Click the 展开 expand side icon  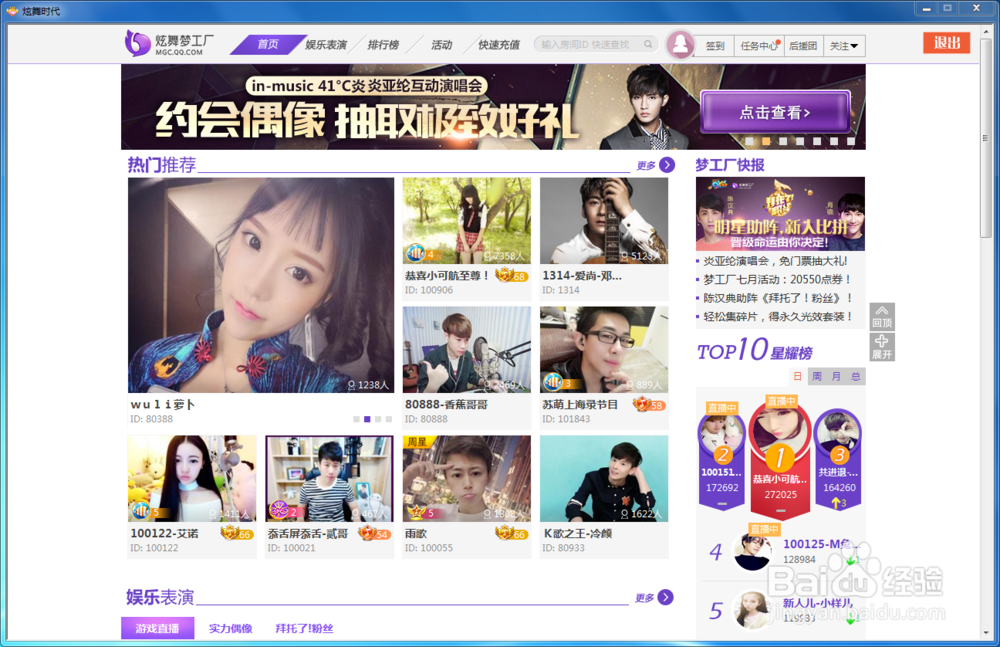(x=882, y=347)
